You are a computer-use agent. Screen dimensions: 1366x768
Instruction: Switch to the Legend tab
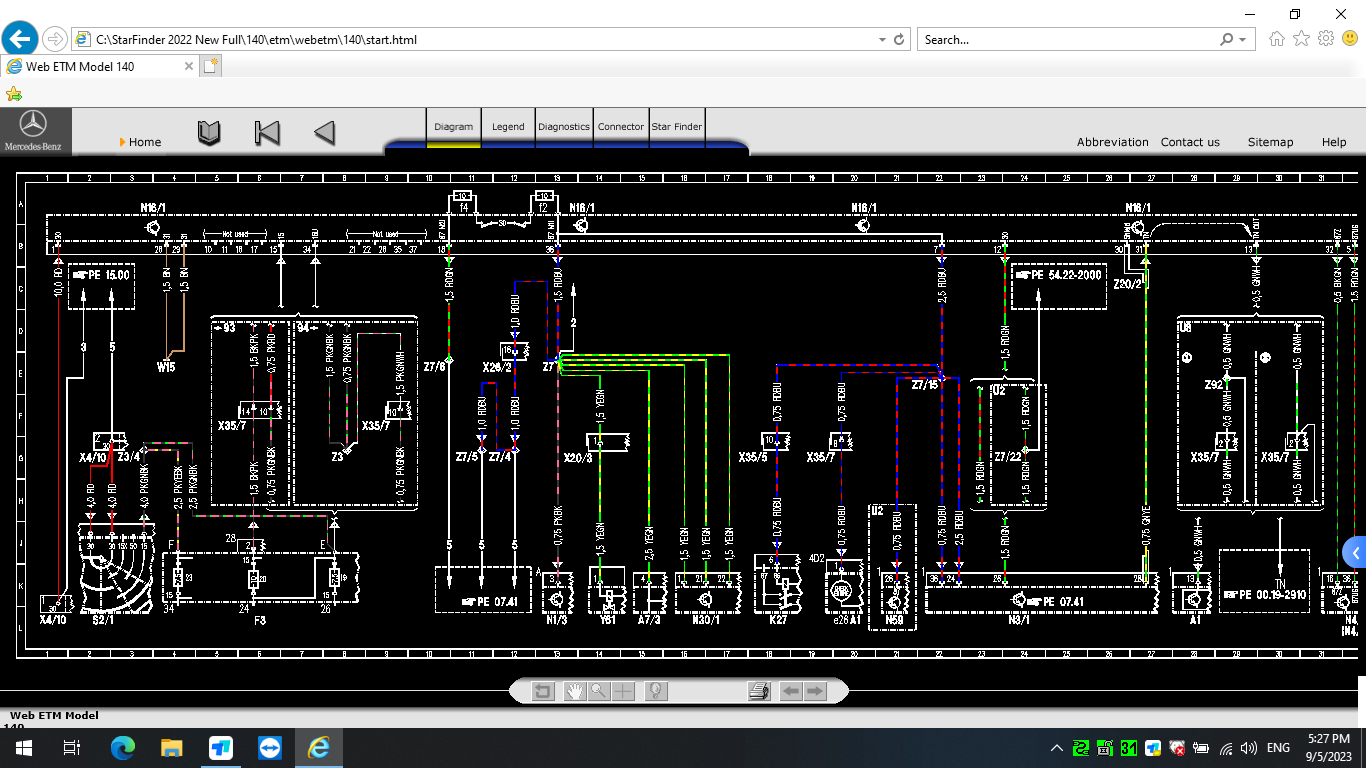click(x=508, y=127)
